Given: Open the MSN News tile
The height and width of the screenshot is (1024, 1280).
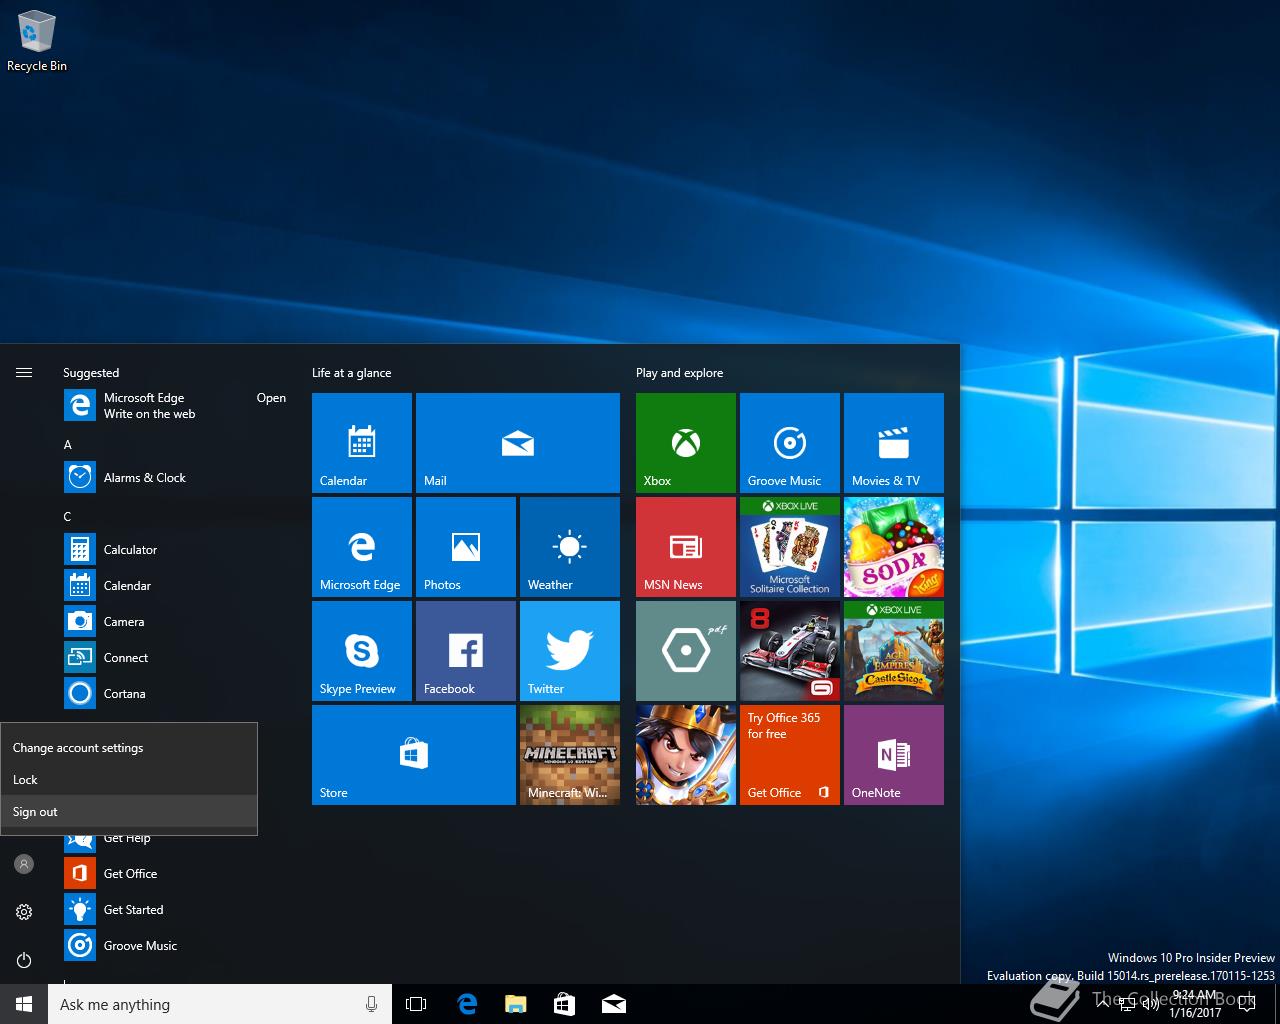Looking at the screenshot, I should [x=686, y=546].
